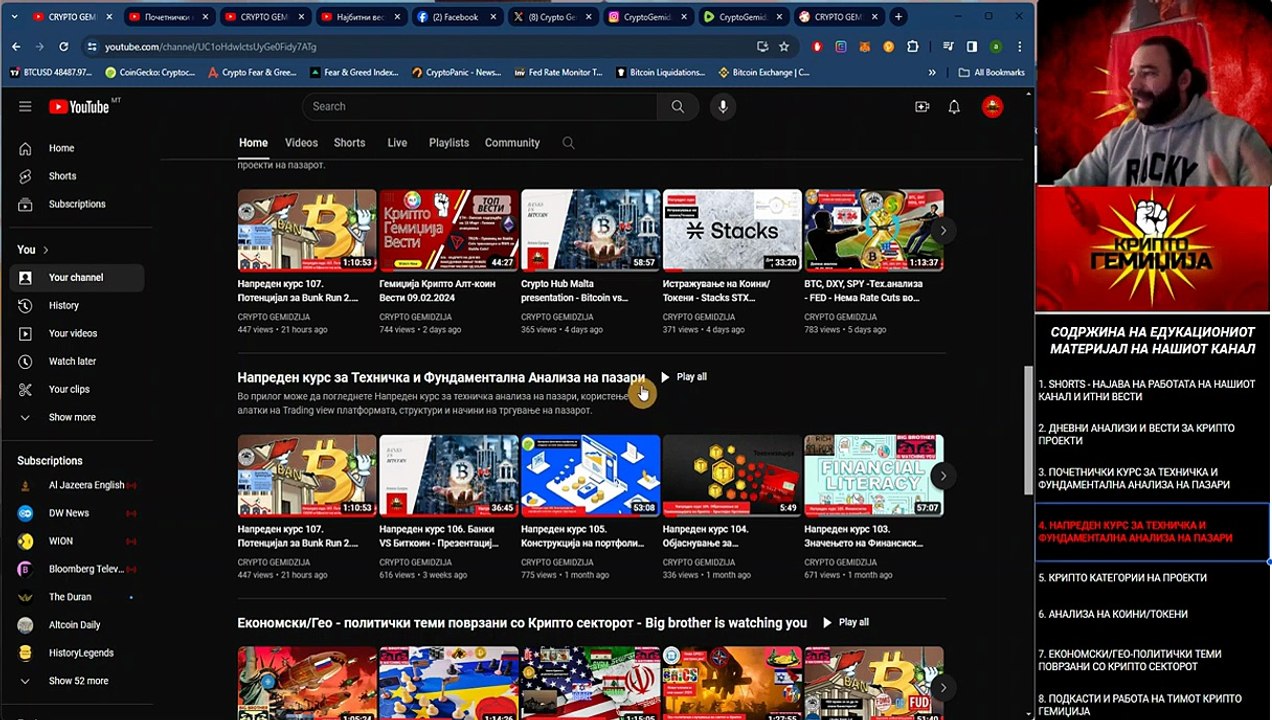Screen dimensions: 1272x720
Task: Play all in Big brother section
Action: coord(845,622)
